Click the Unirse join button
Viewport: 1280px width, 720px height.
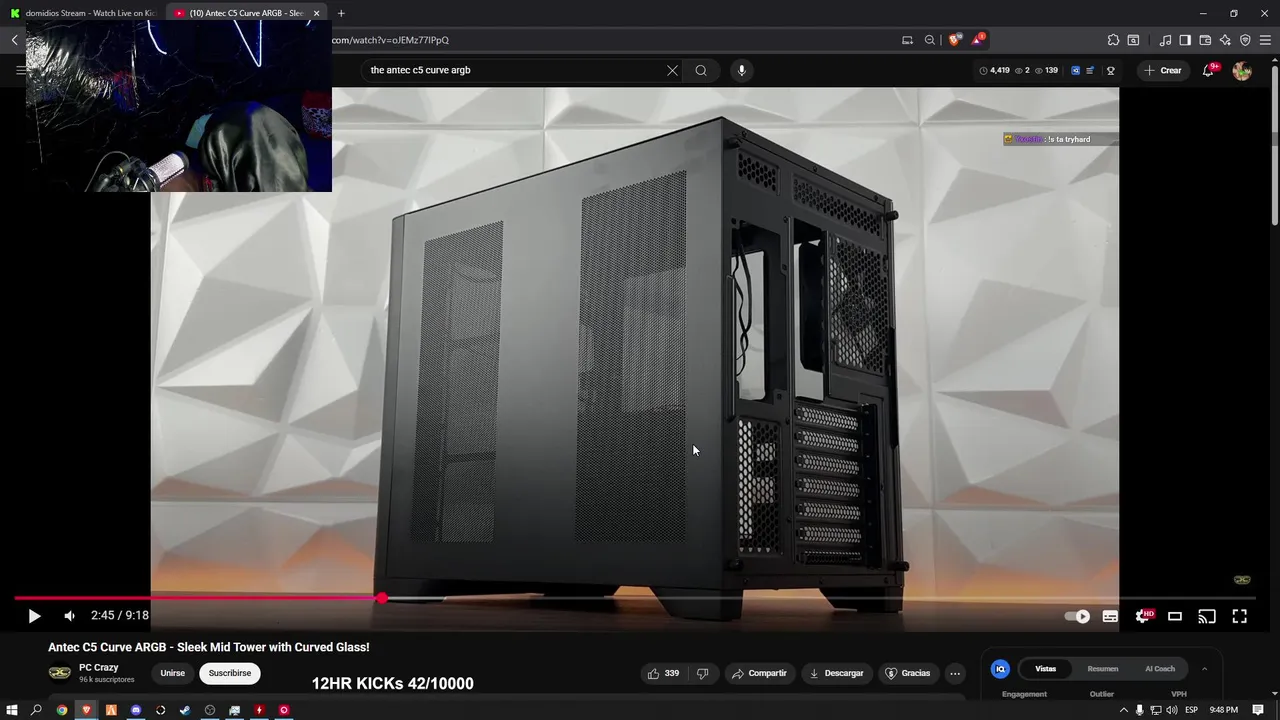[173, 673]
